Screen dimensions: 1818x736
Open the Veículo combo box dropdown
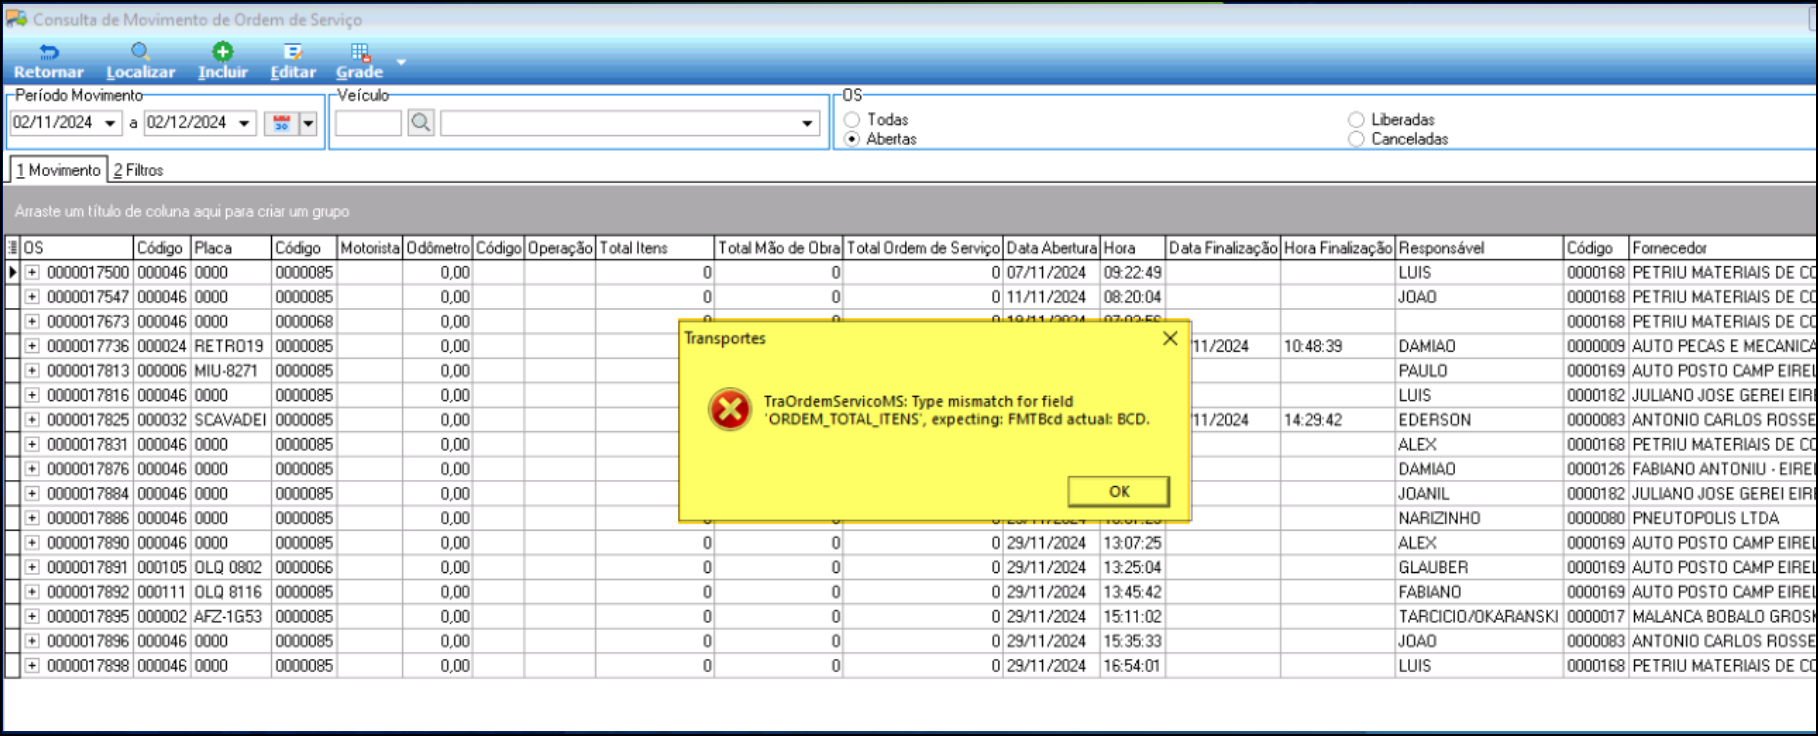pos(807,123)
